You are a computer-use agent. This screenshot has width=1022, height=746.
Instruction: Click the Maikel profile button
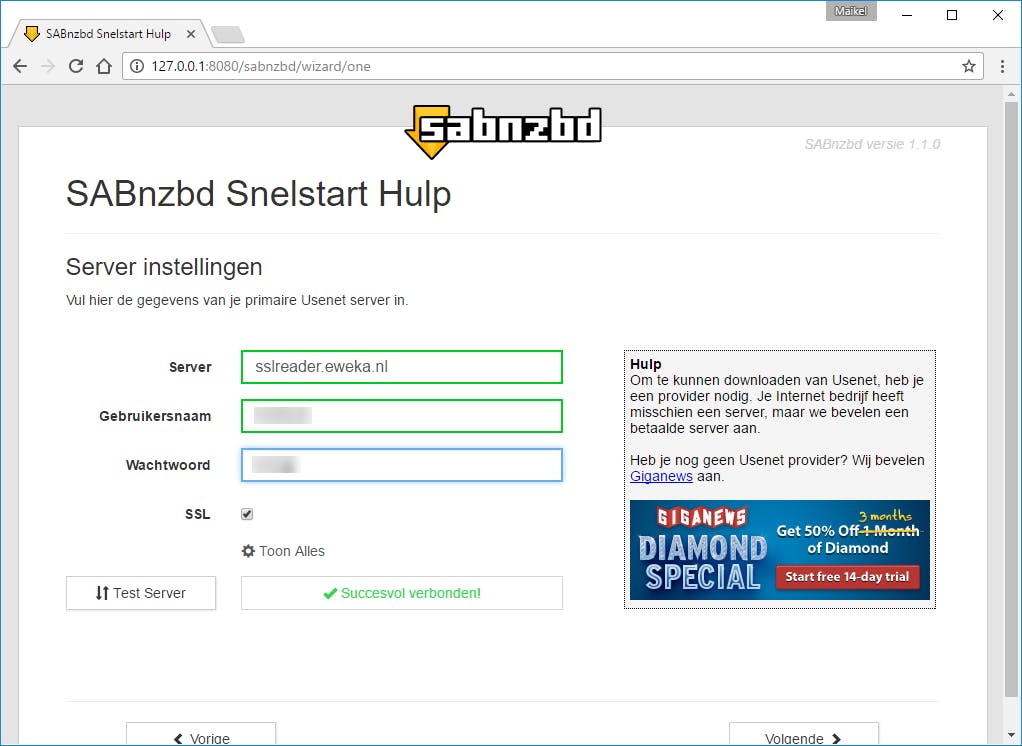click(x=851, y=11)
